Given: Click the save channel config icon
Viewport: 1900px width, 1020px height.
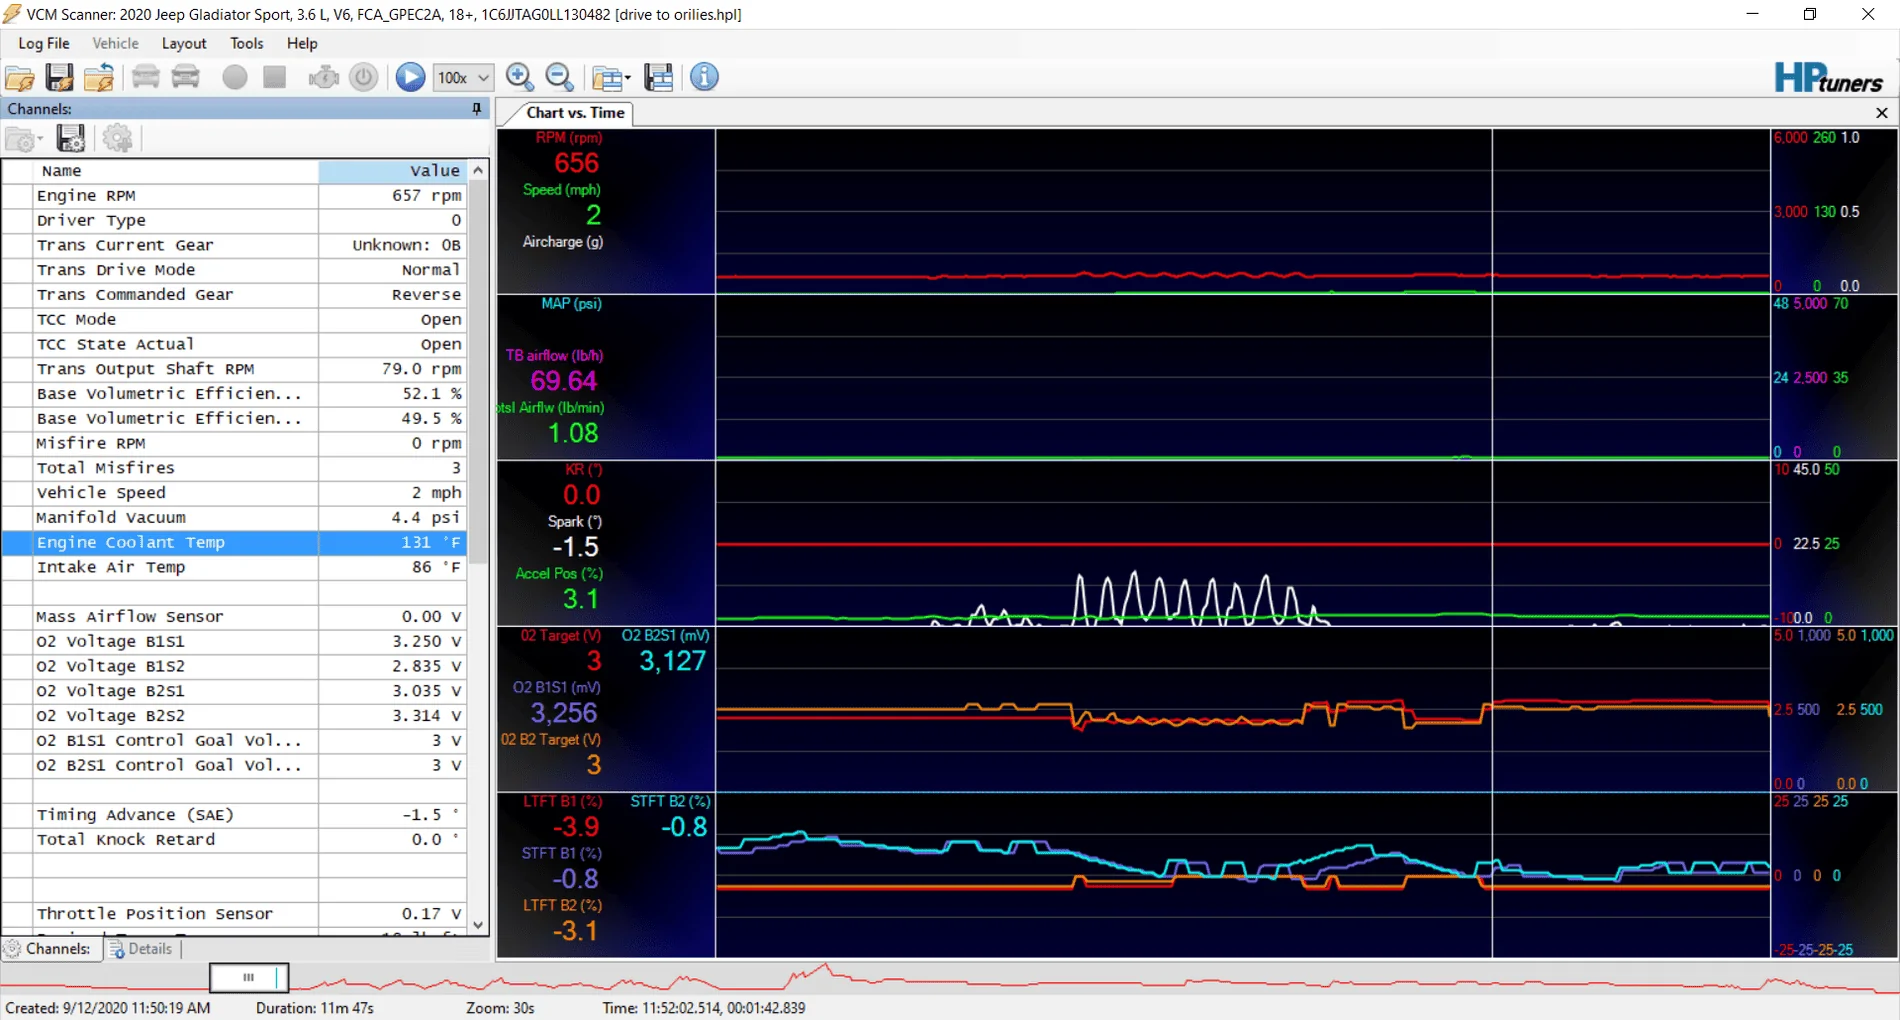Looking at the screenshot, I should tap(70, 139).
